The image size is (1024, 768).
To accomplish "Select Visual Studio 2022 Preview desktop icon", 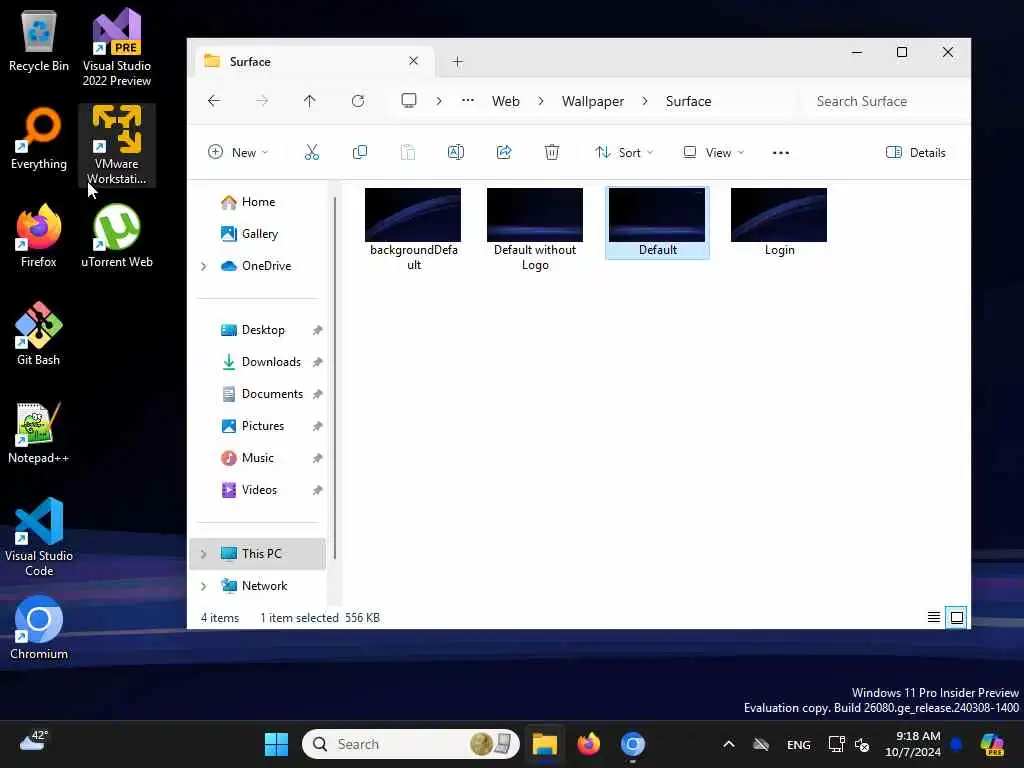I will [117, 47].
